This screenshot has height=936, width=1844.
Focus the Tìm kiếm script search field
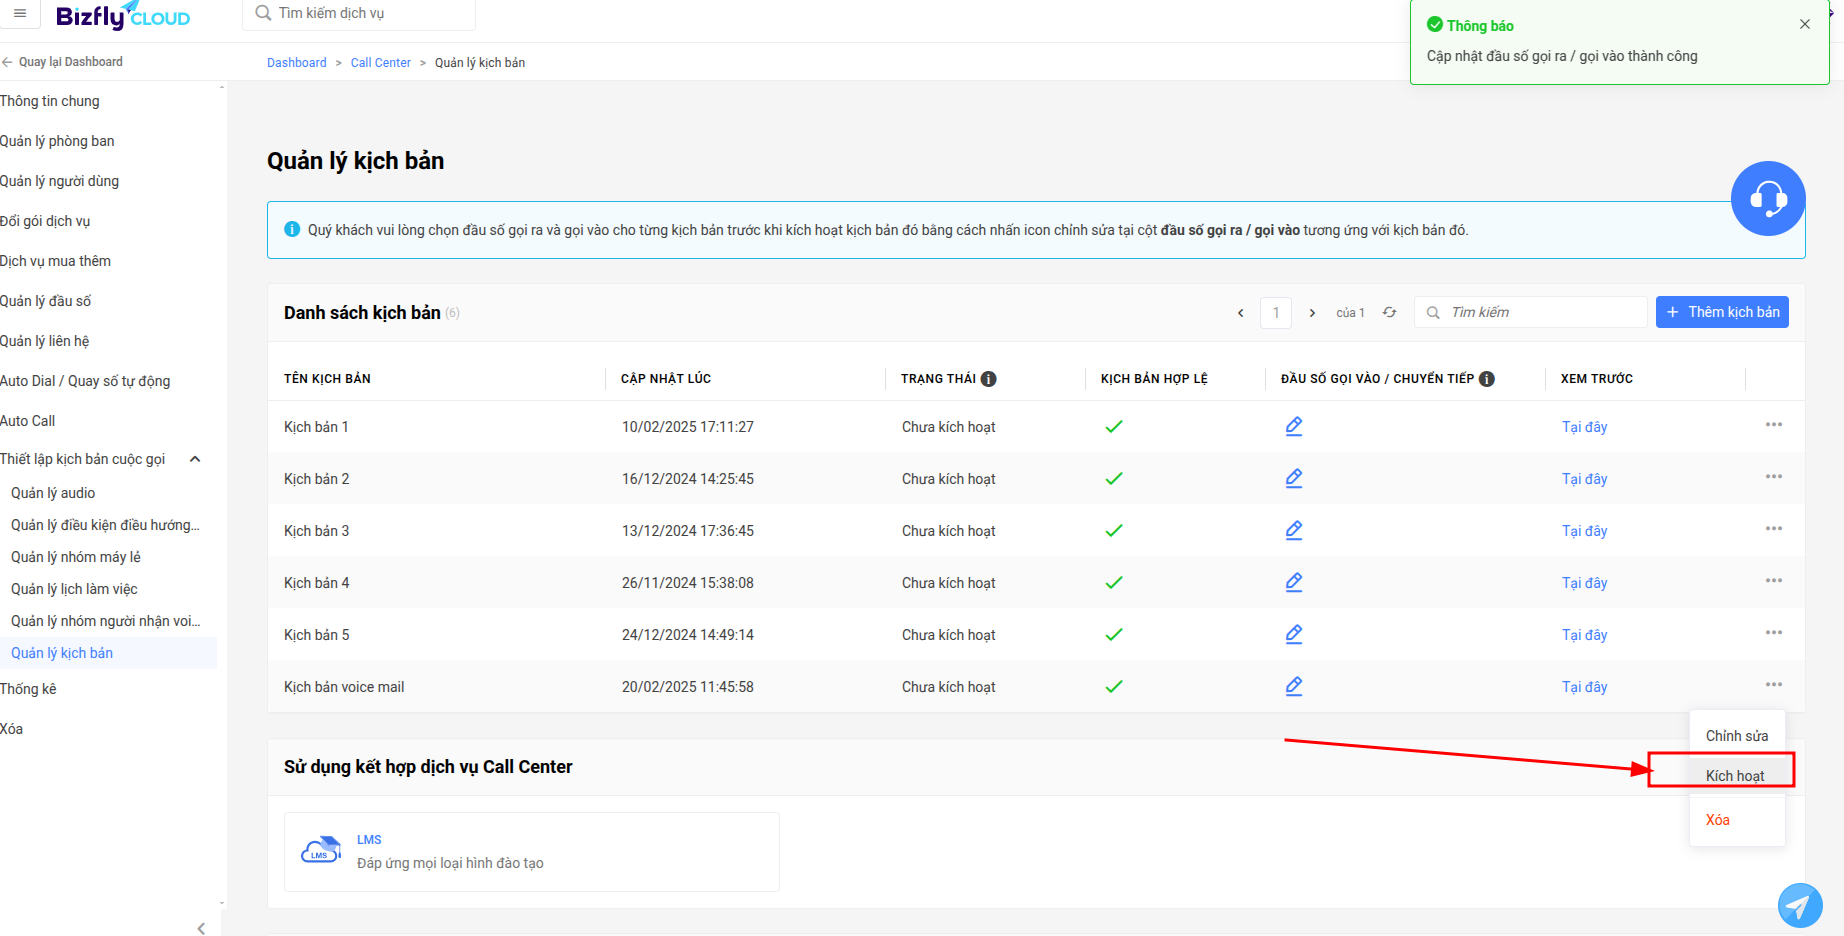[1531, 312]
